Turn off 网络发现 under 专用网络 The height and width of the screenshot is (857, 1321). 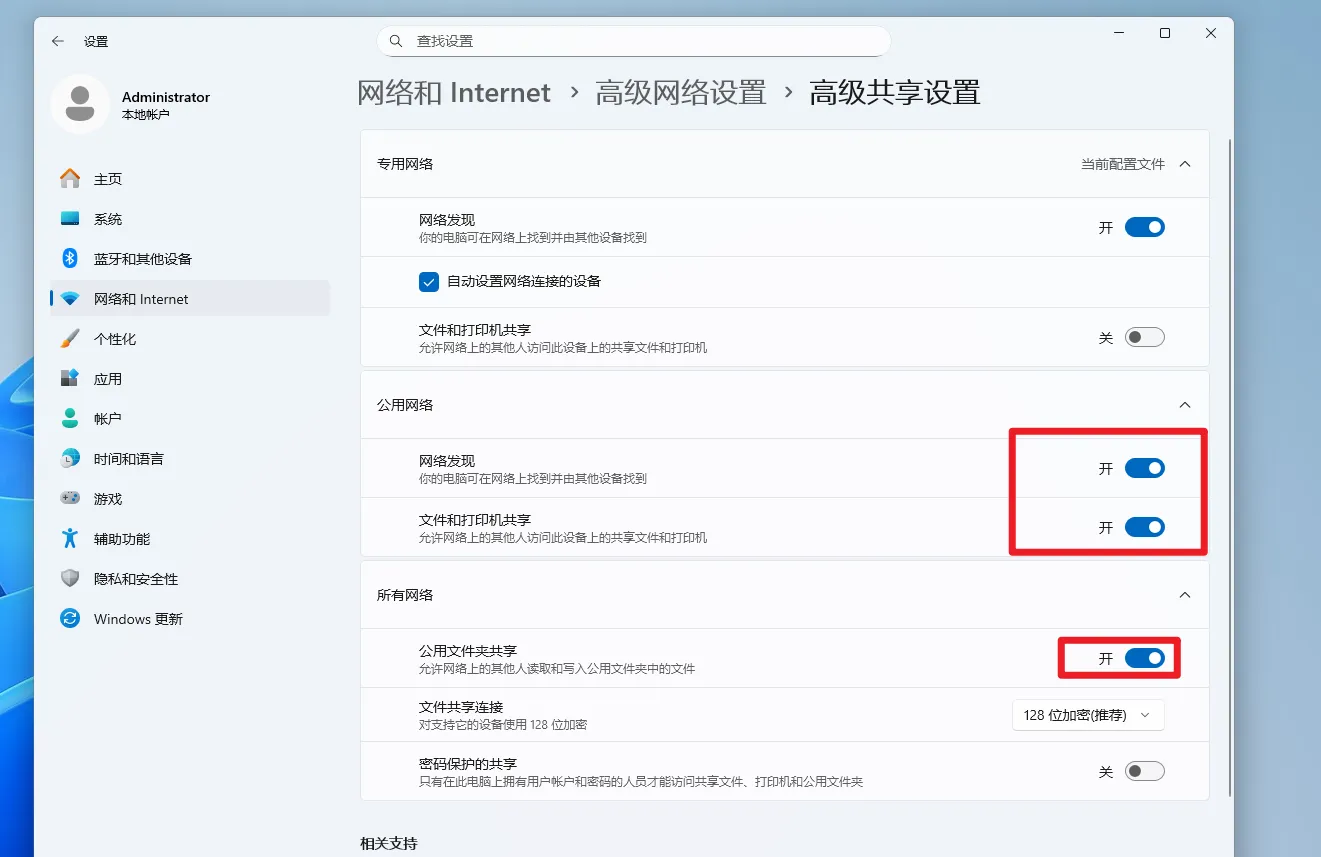click(1145, 227)
